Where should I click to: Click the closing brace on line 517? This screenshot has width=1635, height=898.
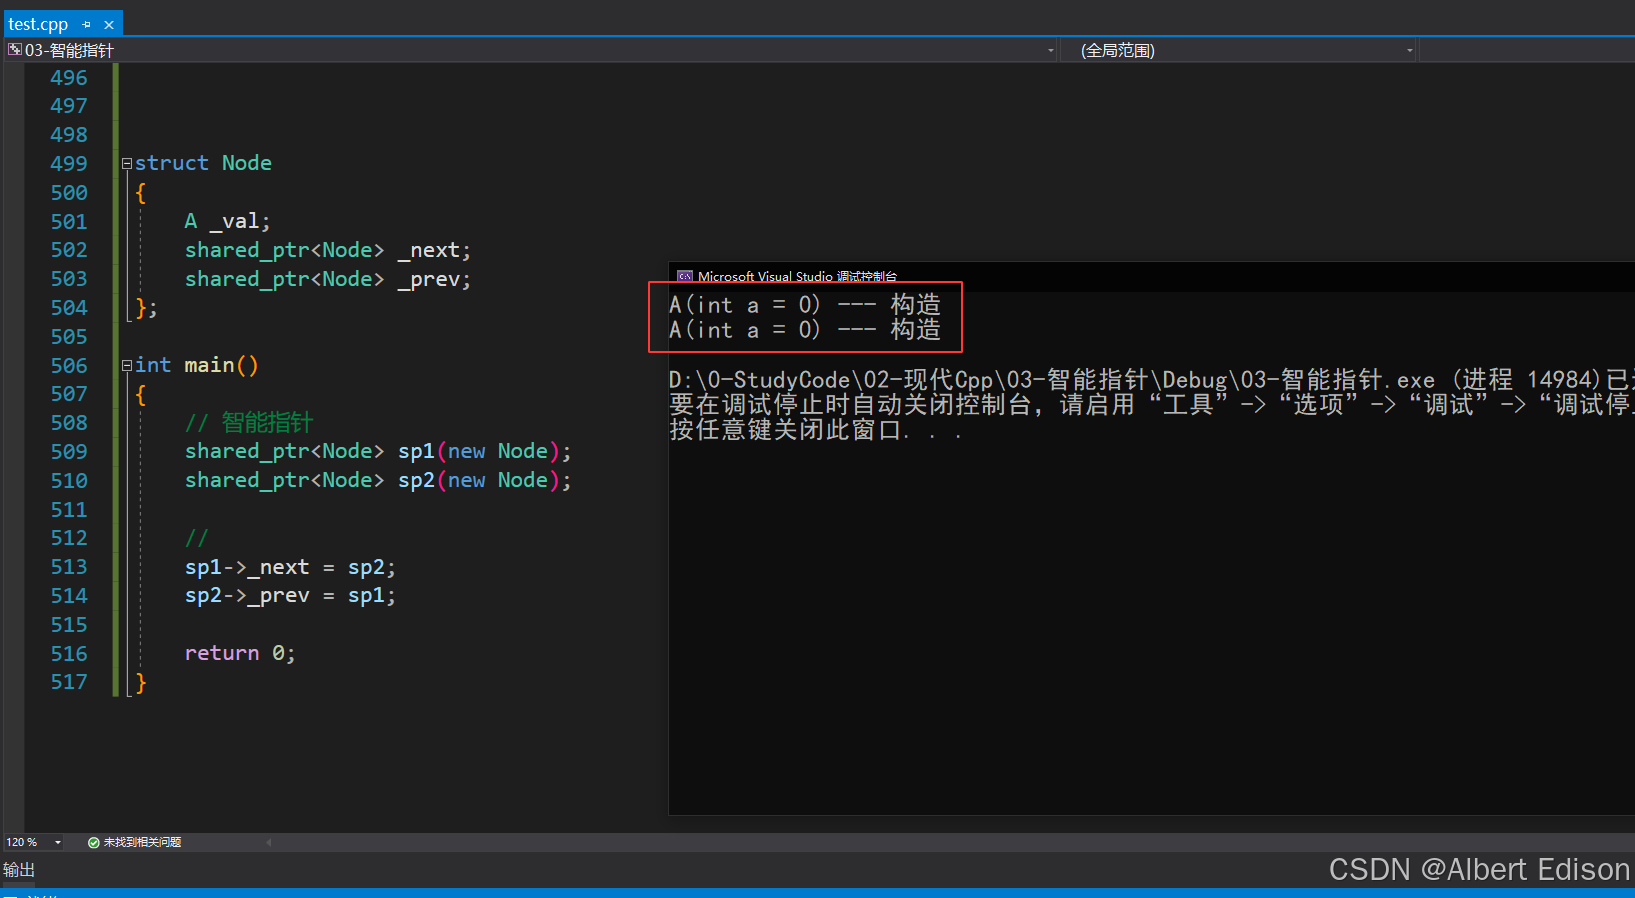click(141, 683)
